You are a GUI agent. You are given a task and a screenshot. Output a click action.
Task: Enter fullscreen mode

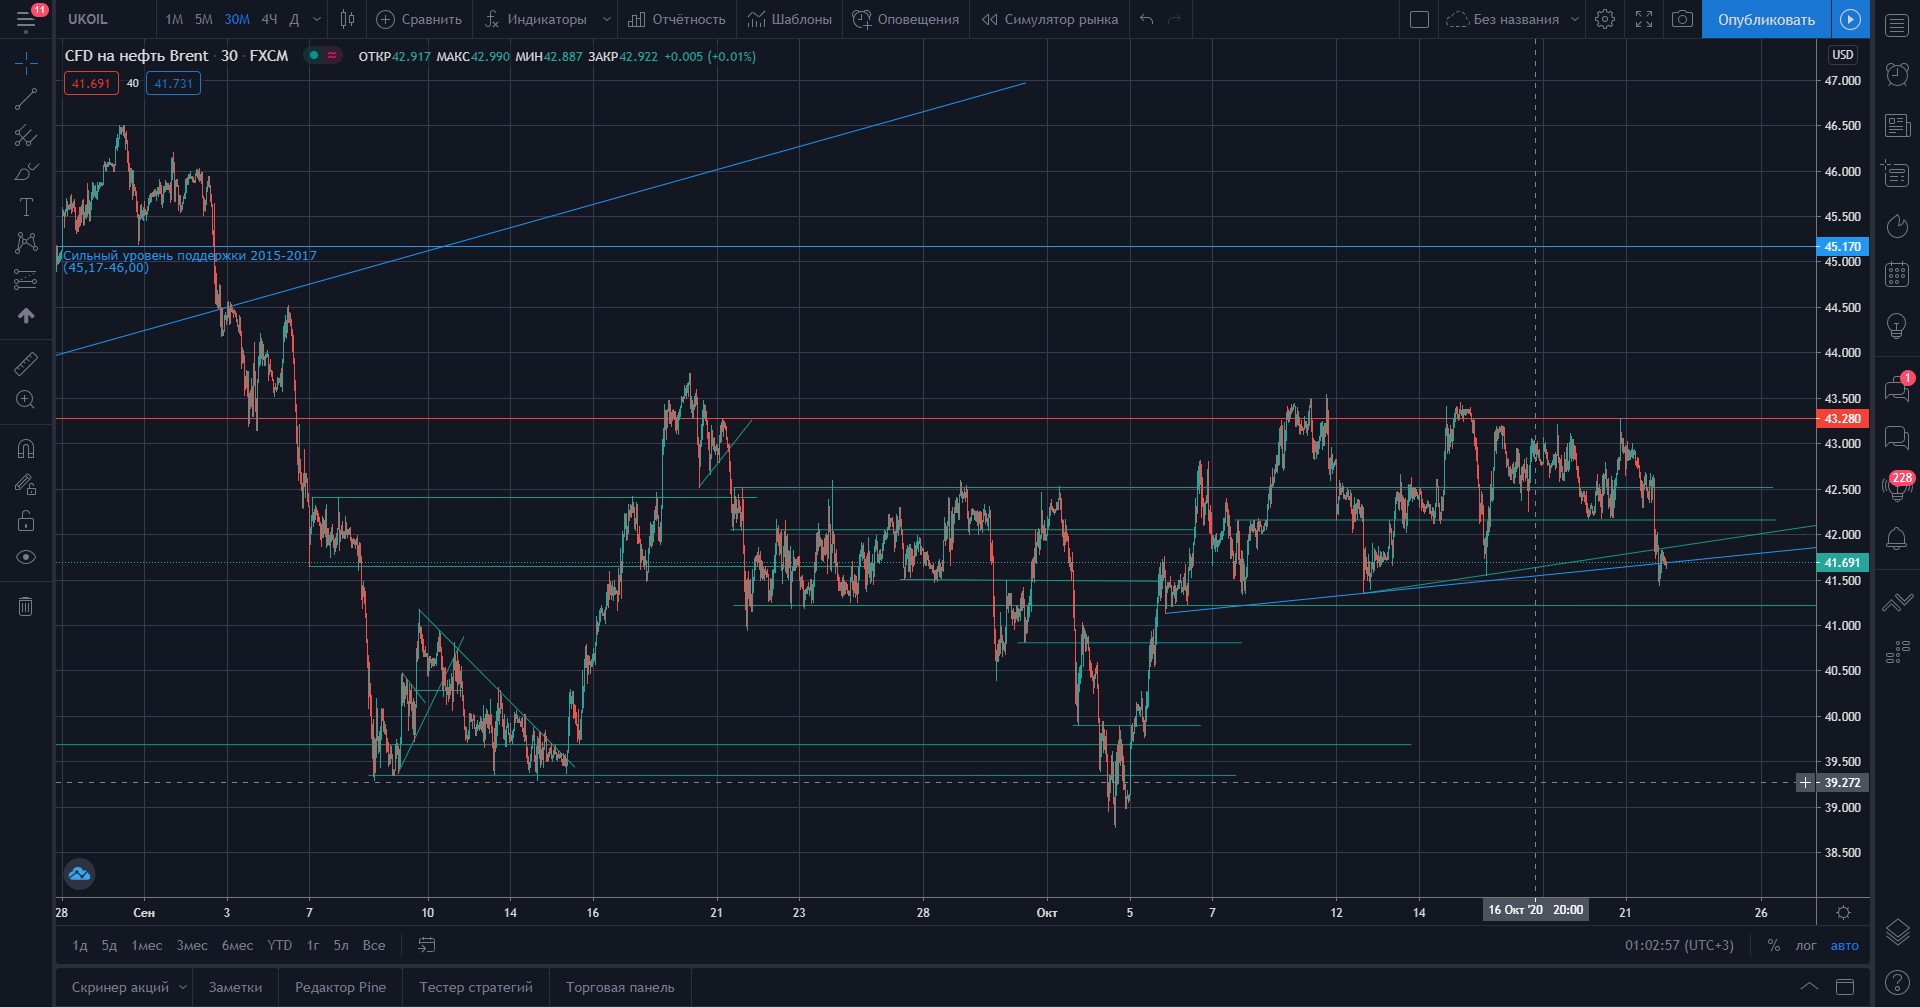point(1644,19)
